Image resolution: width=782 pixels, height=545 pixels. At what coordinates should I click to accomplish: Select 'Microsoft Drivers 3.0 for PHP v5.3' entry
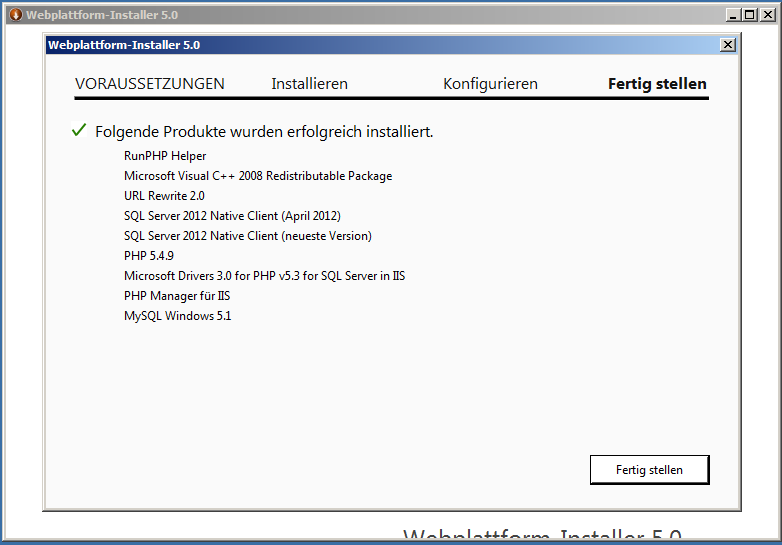tap(264, 276)
